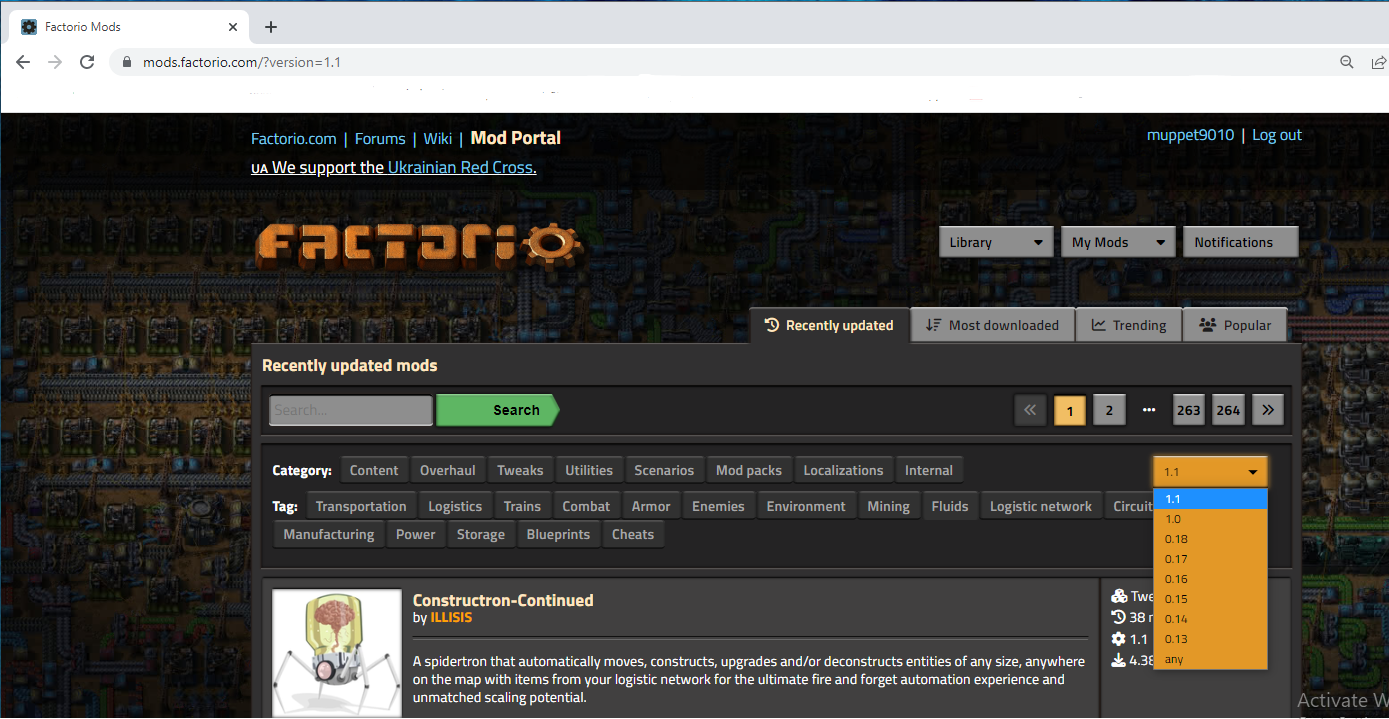Screen dimensions: 1389x719
Task: Open Constructron-Continued mod title link
Action: (x=503, y=600)
